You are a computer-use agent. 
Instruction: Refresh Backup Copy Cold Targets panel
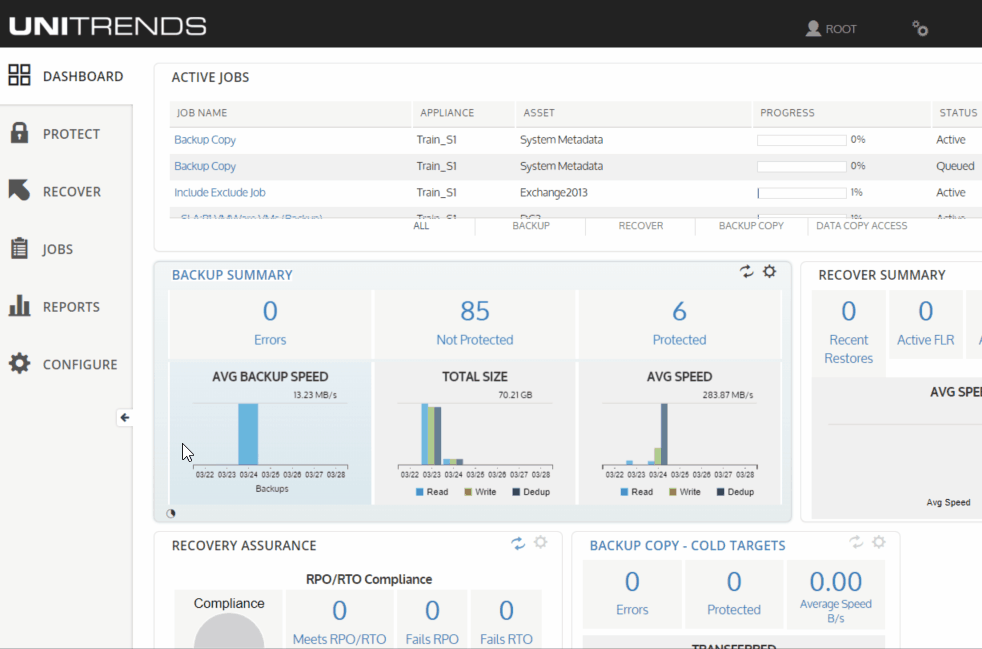coord(856,542)
